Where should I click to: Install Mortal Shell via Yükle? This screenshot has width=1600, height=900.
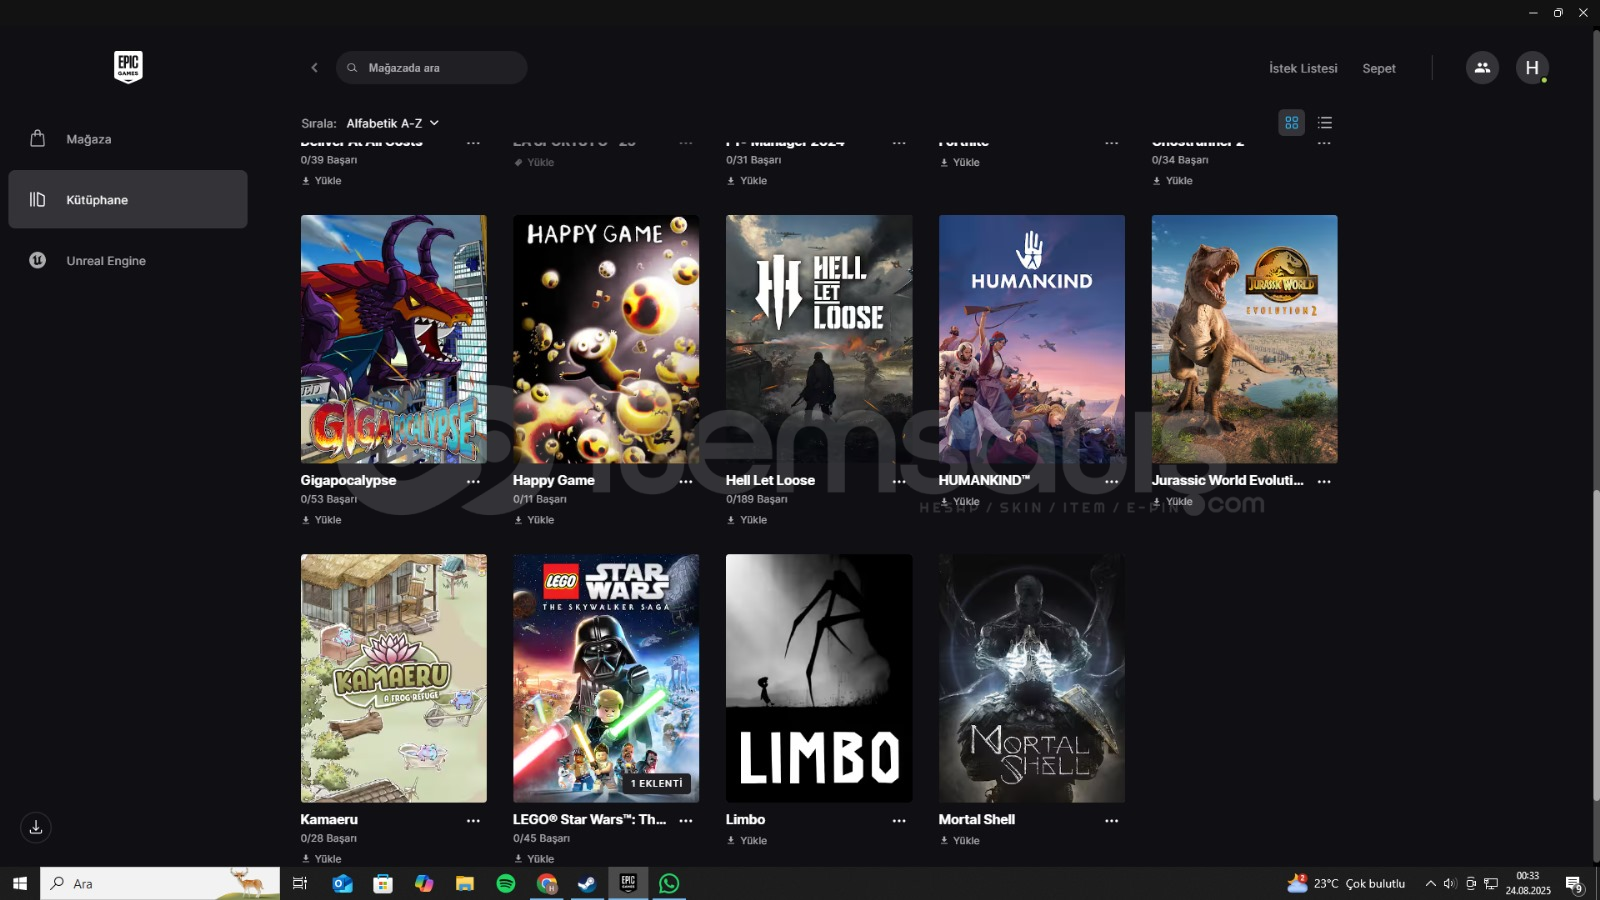960,841
